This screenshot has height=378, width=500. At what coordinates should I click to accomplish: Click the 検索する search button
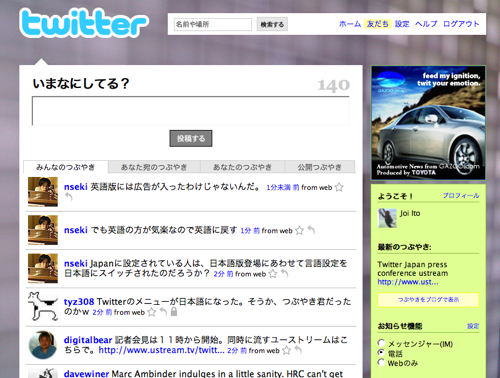pyautogui.click(x=272, y=24)
